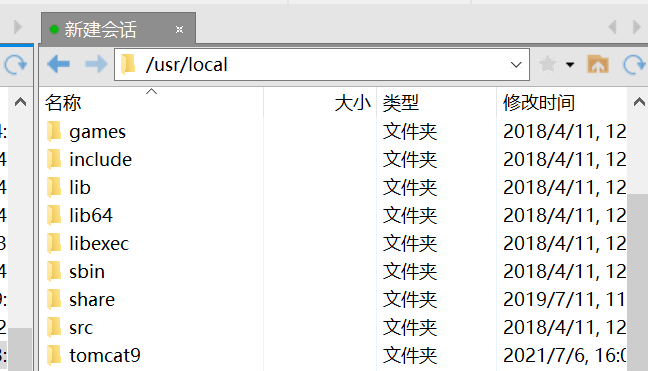The image size is (648, 371).
Task: Select the include folder
Action: click(100, 159)
